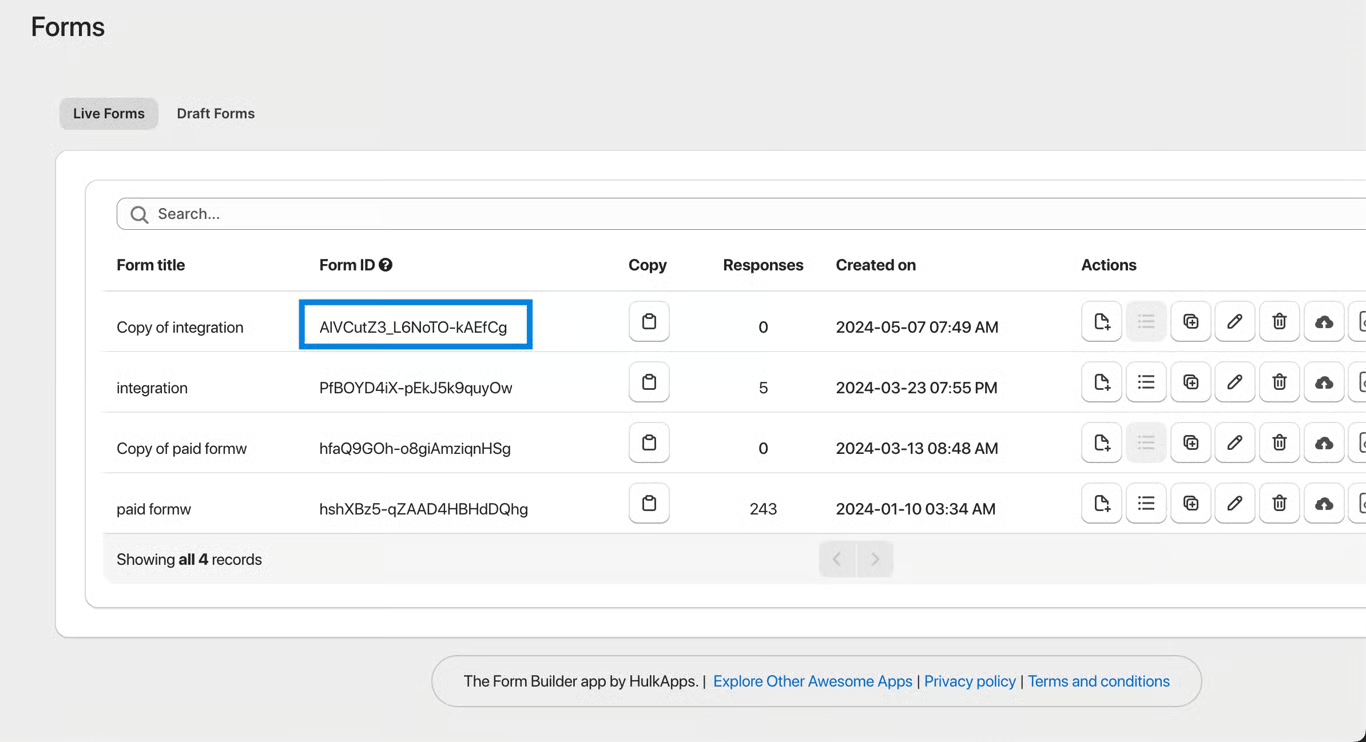Click the add-file icon for Copy of paid formw
This screenshot has width=1366, height=742.
tap(1101, 443)
